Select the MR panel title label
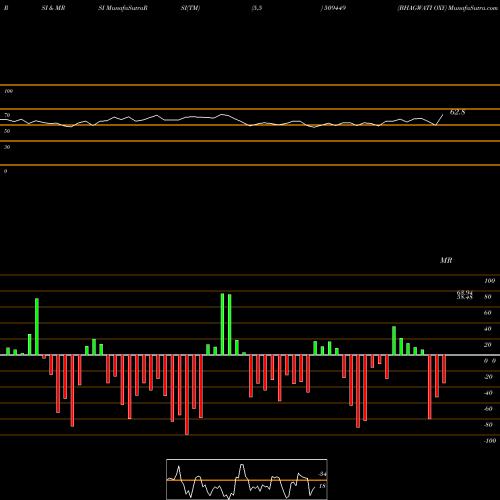Viewport: 500px width, 500px height. (446, 260)
